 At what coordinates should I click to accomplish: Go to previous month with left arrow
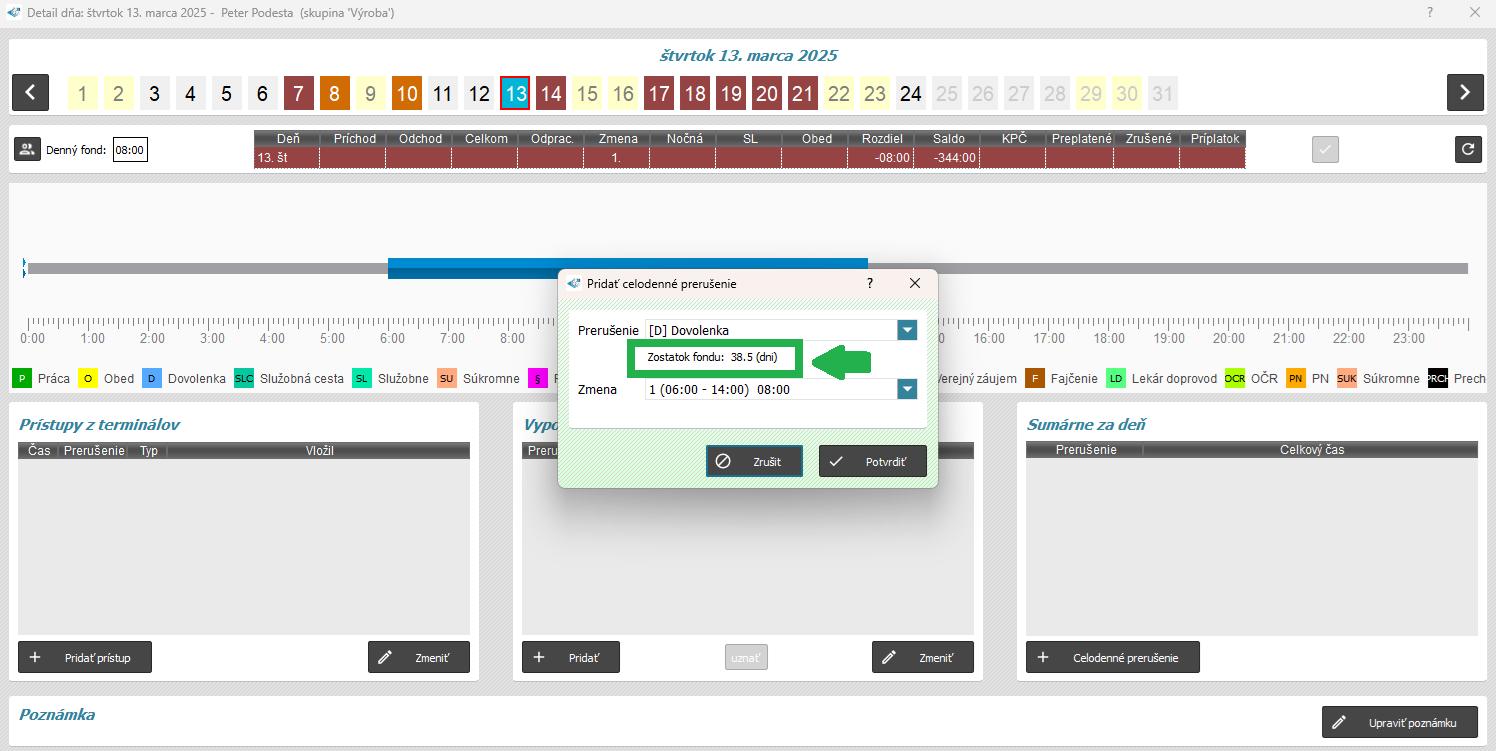point(30,93)
